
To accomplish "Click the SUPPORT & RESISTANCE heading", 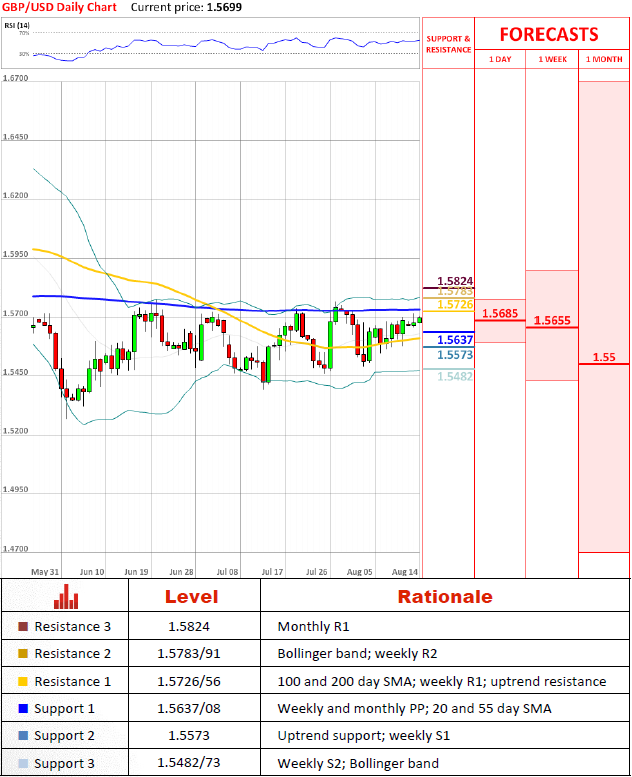I will 449,44.
